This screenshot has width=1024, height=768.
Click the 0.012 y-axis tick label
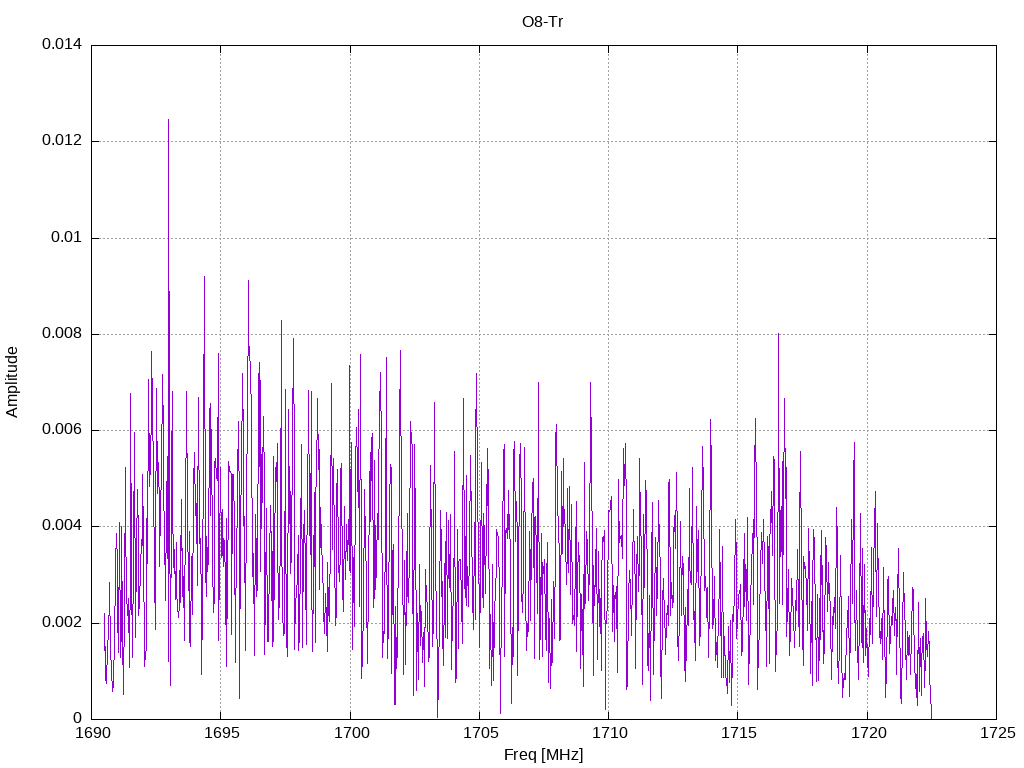point(62,140)
